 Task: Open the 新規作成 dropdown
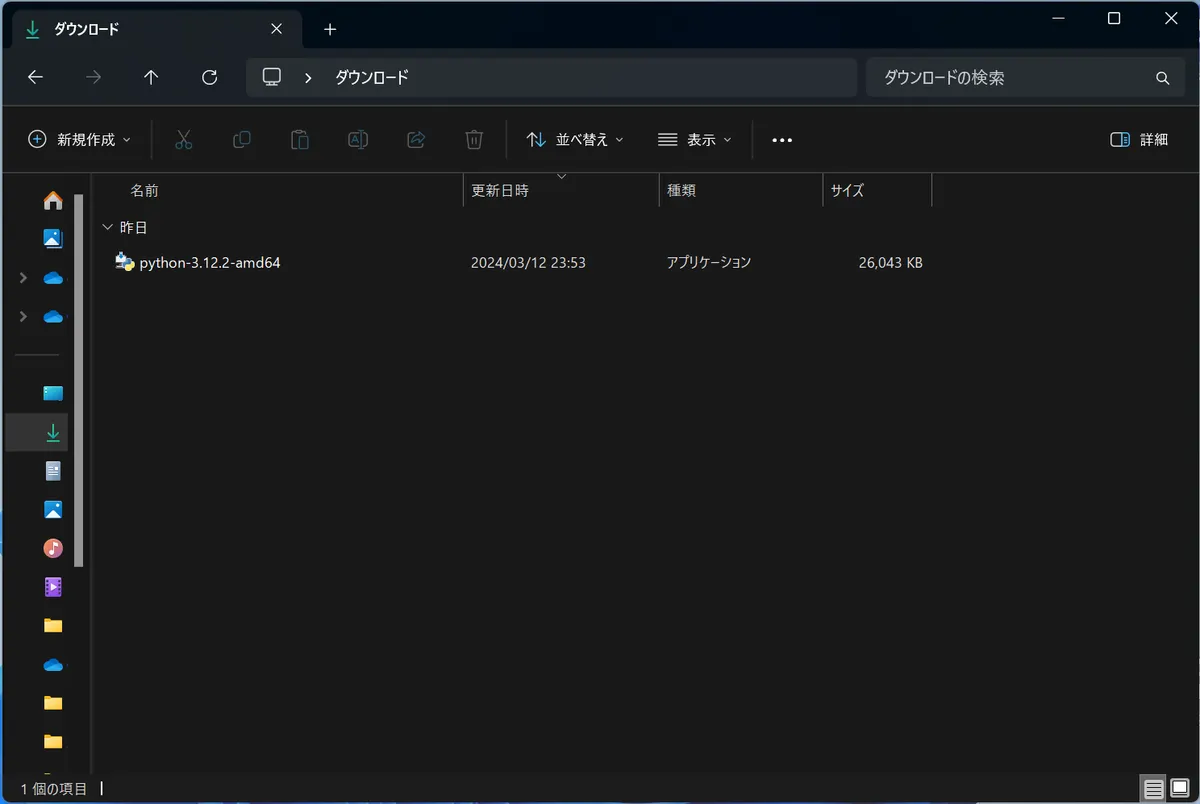tap(80, 140)
